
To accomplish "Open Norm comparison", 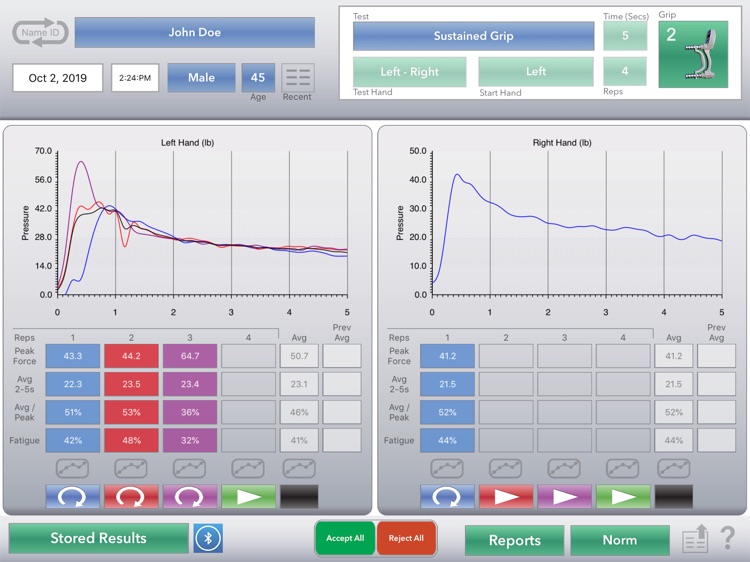I will point(620,540).
